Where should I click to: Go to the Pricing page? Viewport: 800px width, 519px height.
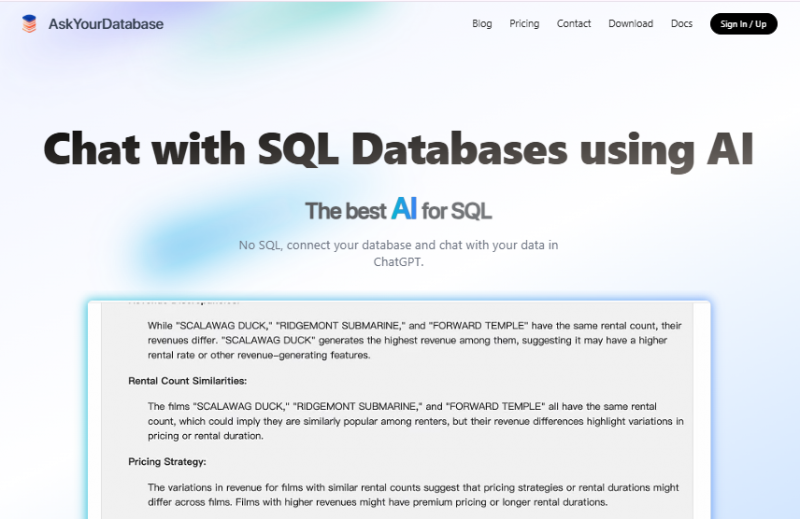click(524, 24)
